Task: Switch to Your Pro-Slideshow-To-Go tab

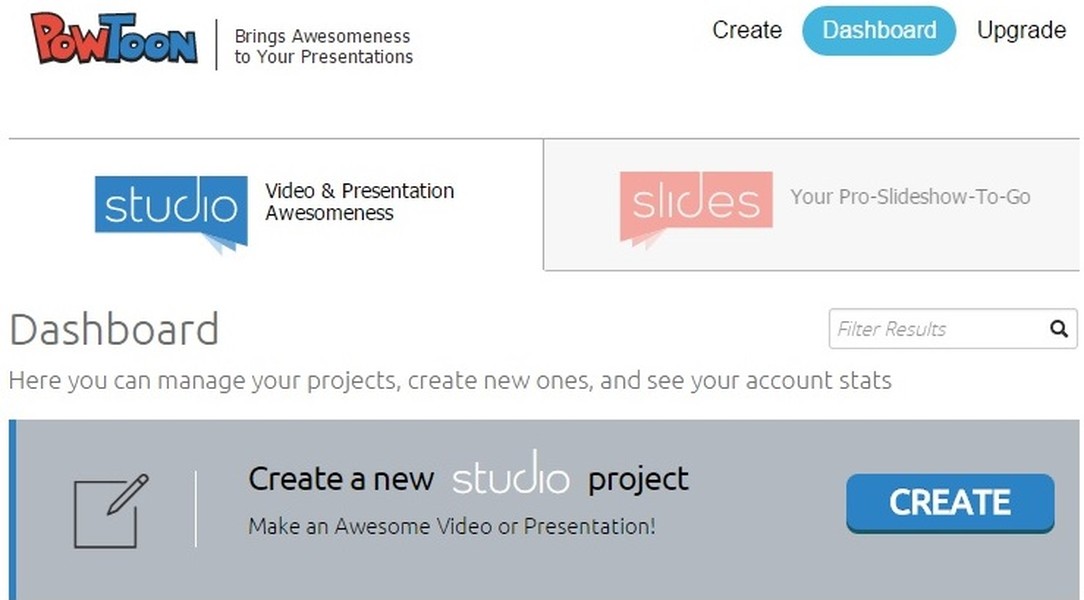Action: click(x=910, y=197)
